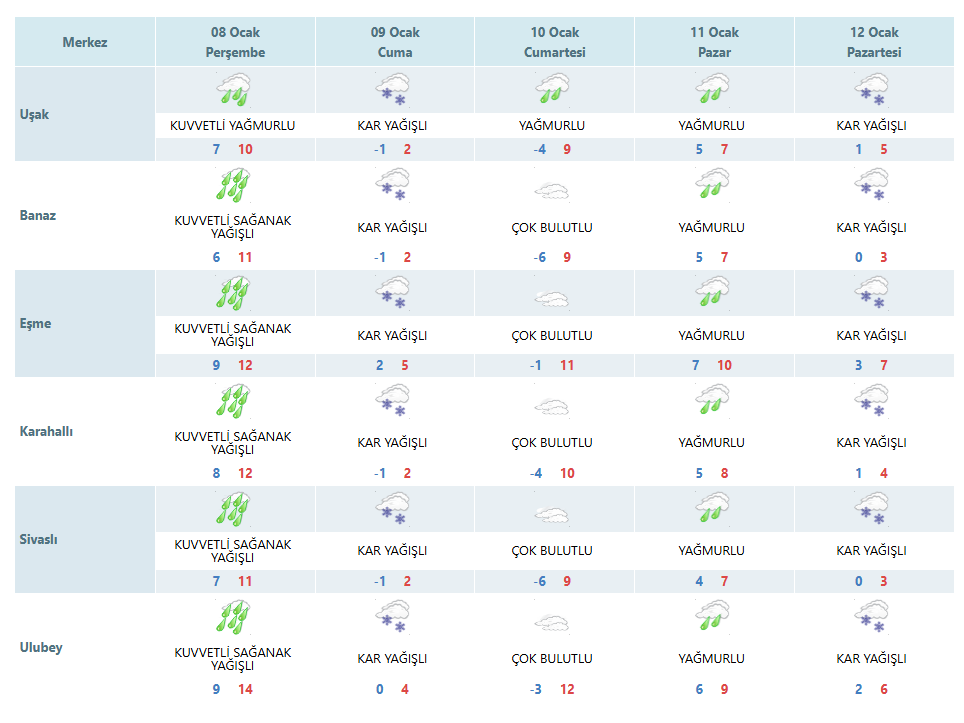Select the Merkez column header
Image resolution: width=964 pixels, height=723 pixels.
point(85,42)
